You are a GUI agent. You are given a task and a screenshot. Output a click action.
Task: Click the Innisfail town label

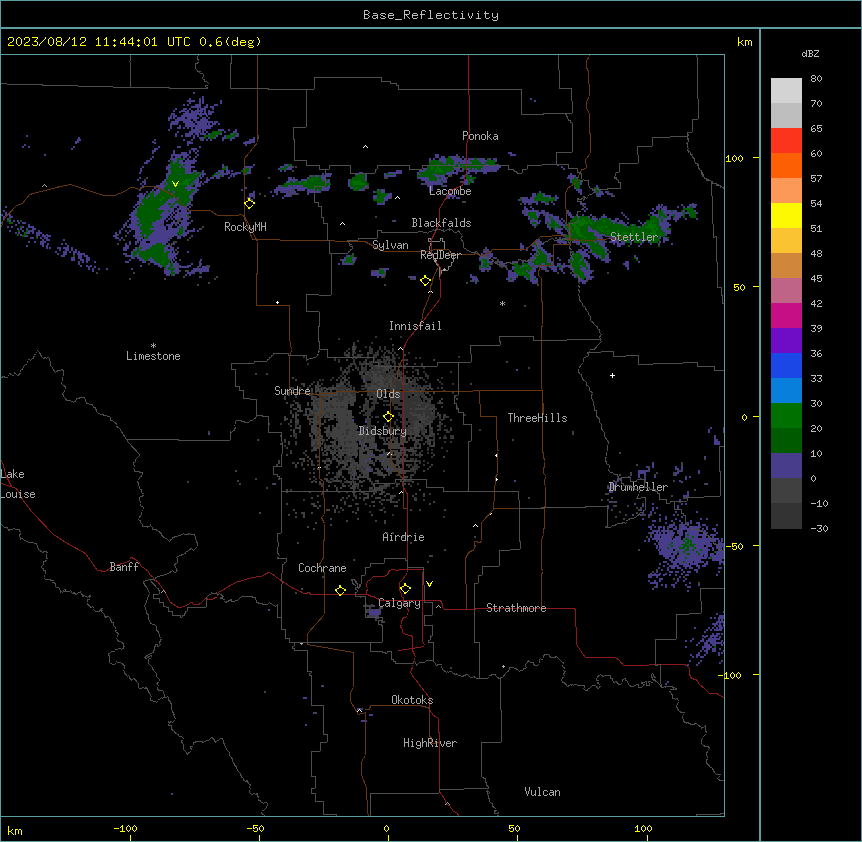(x=415, y=326)
